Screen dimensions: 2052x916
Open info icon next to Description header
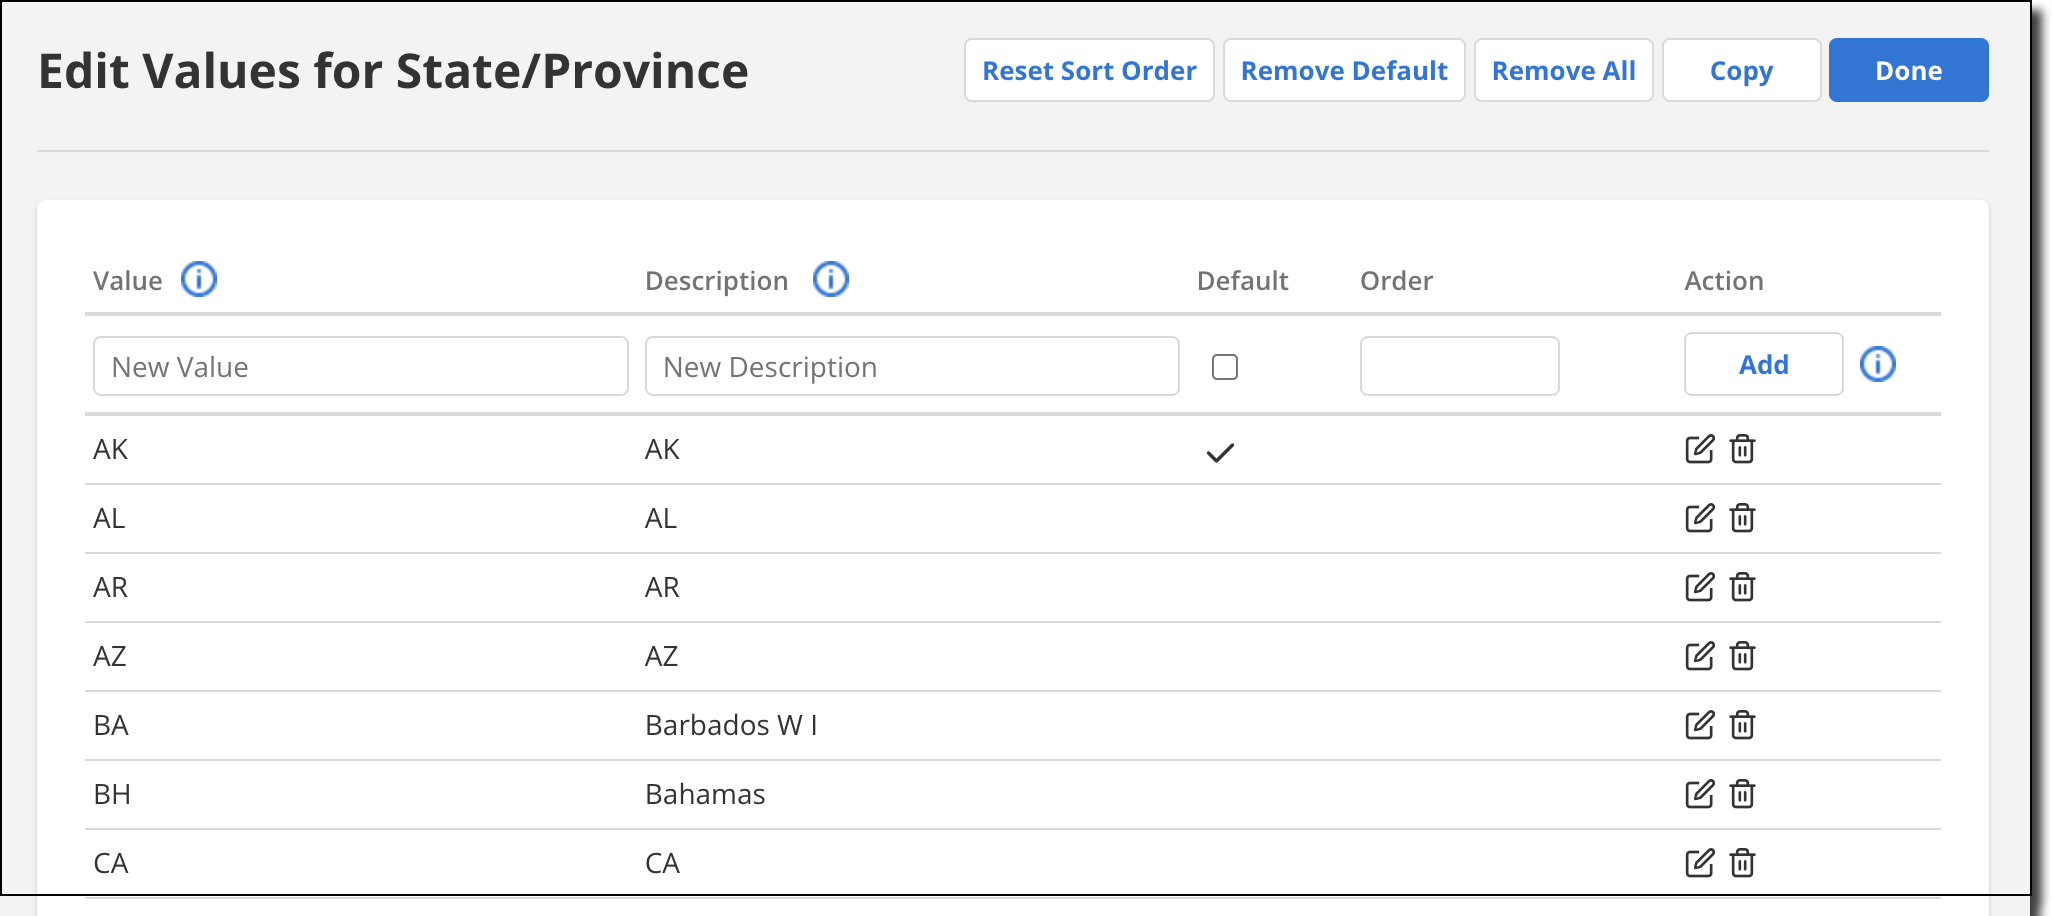click(831, 279)
